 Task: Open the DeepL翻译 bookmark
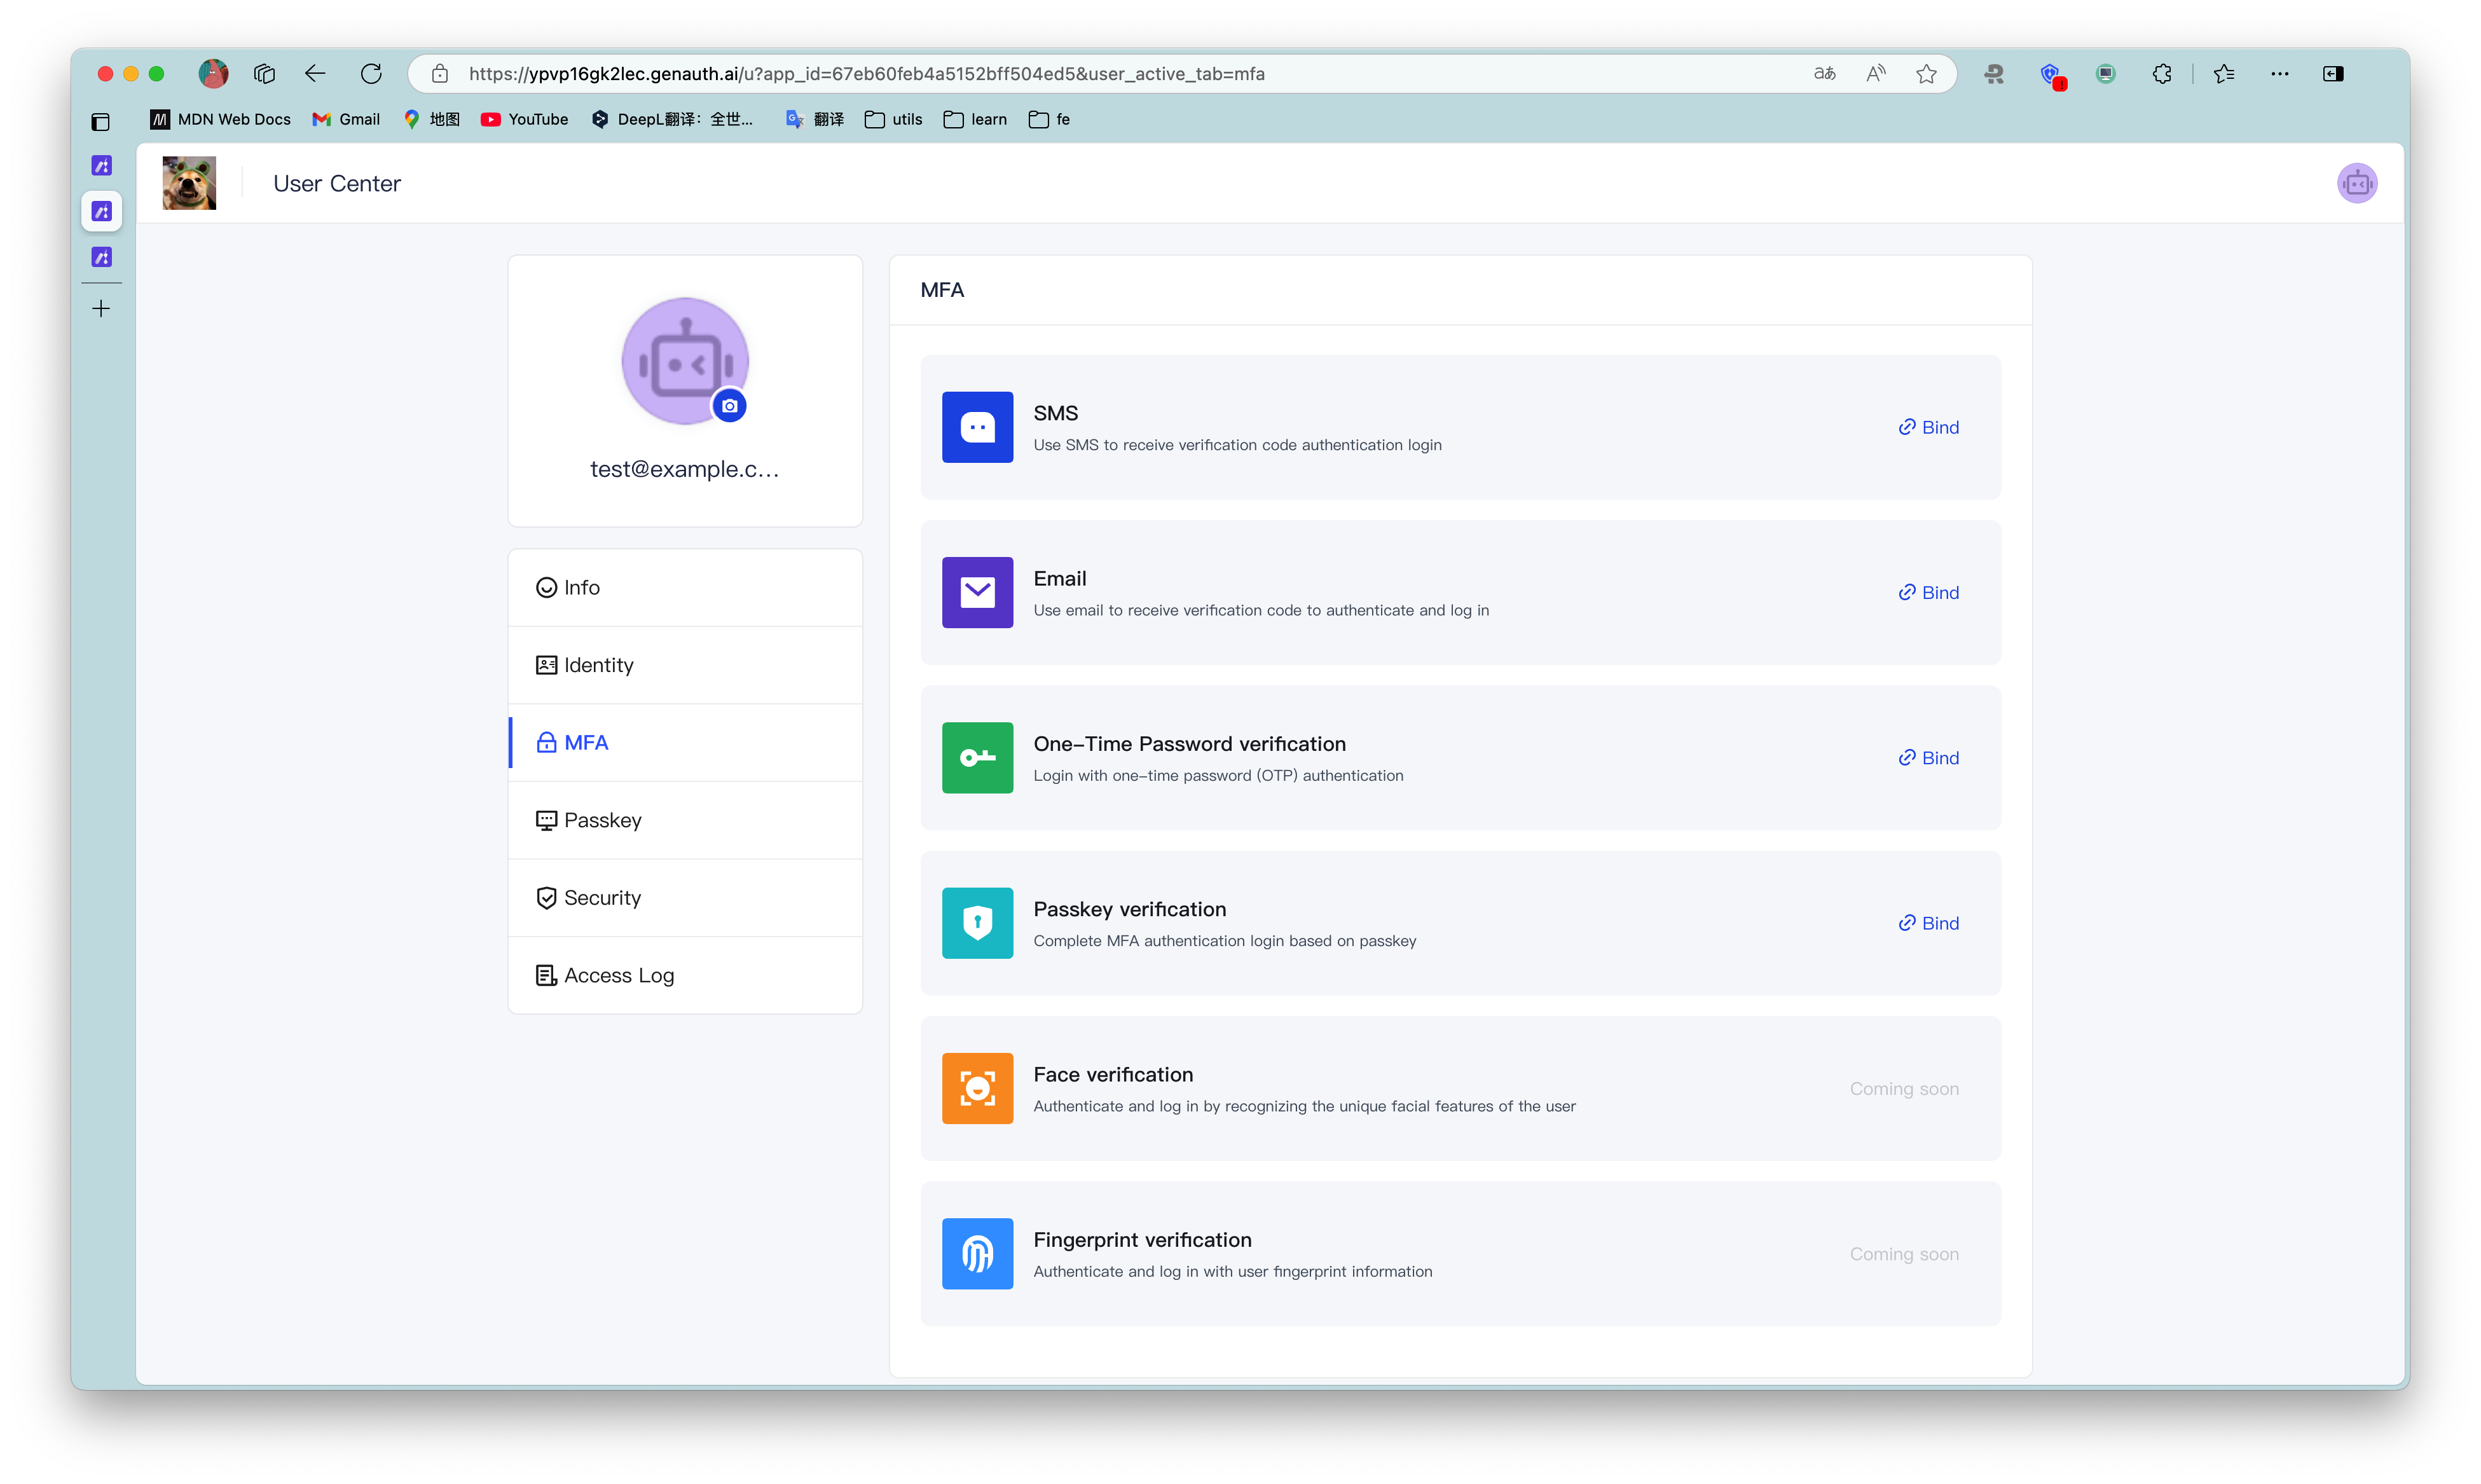pos(672,119)
